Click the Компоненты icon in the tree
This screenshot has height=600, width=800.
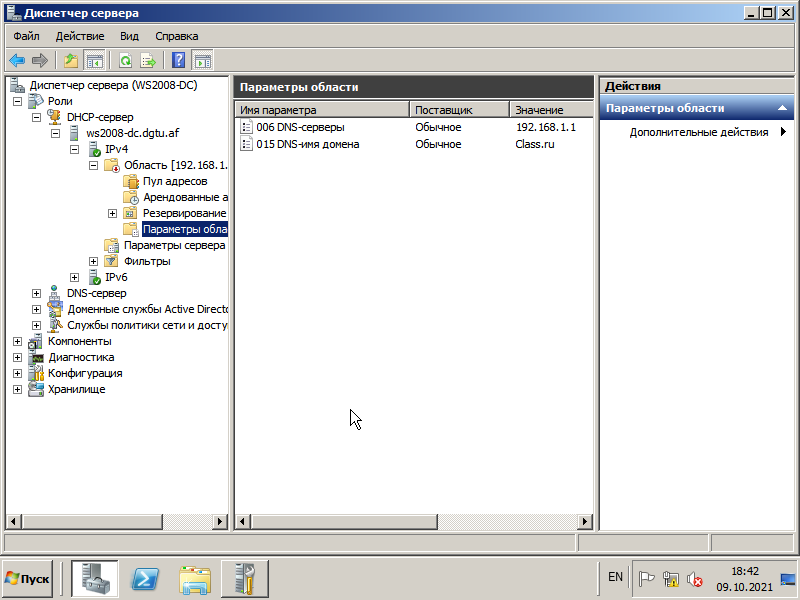35,341
